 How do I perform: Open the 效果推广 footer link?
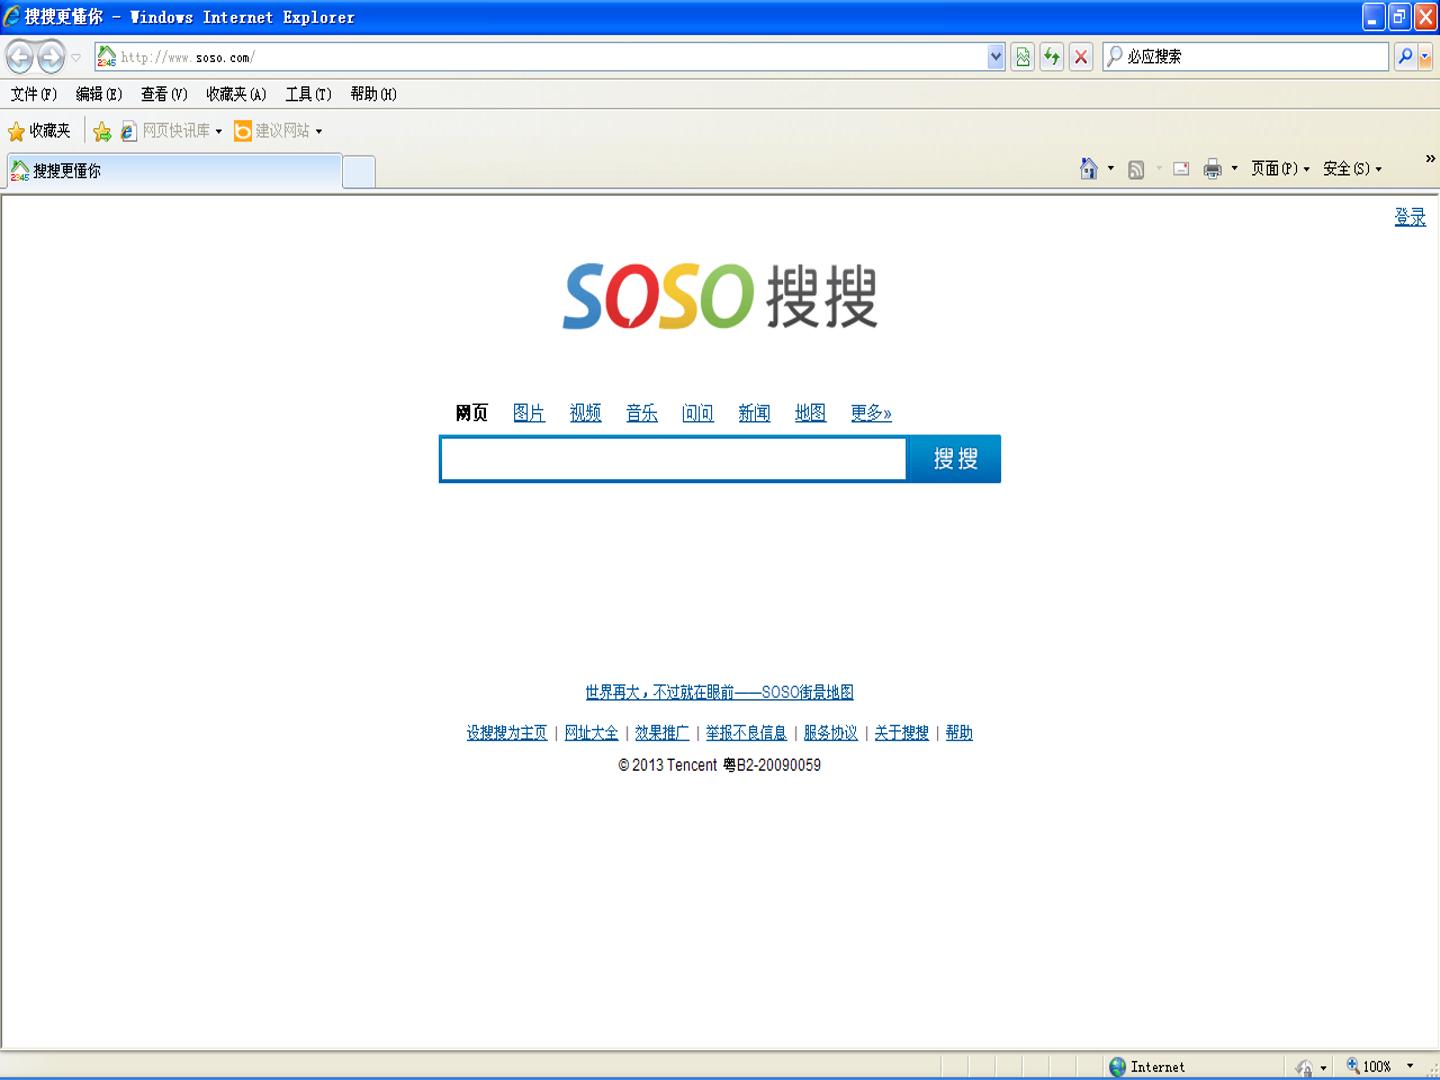662,733
